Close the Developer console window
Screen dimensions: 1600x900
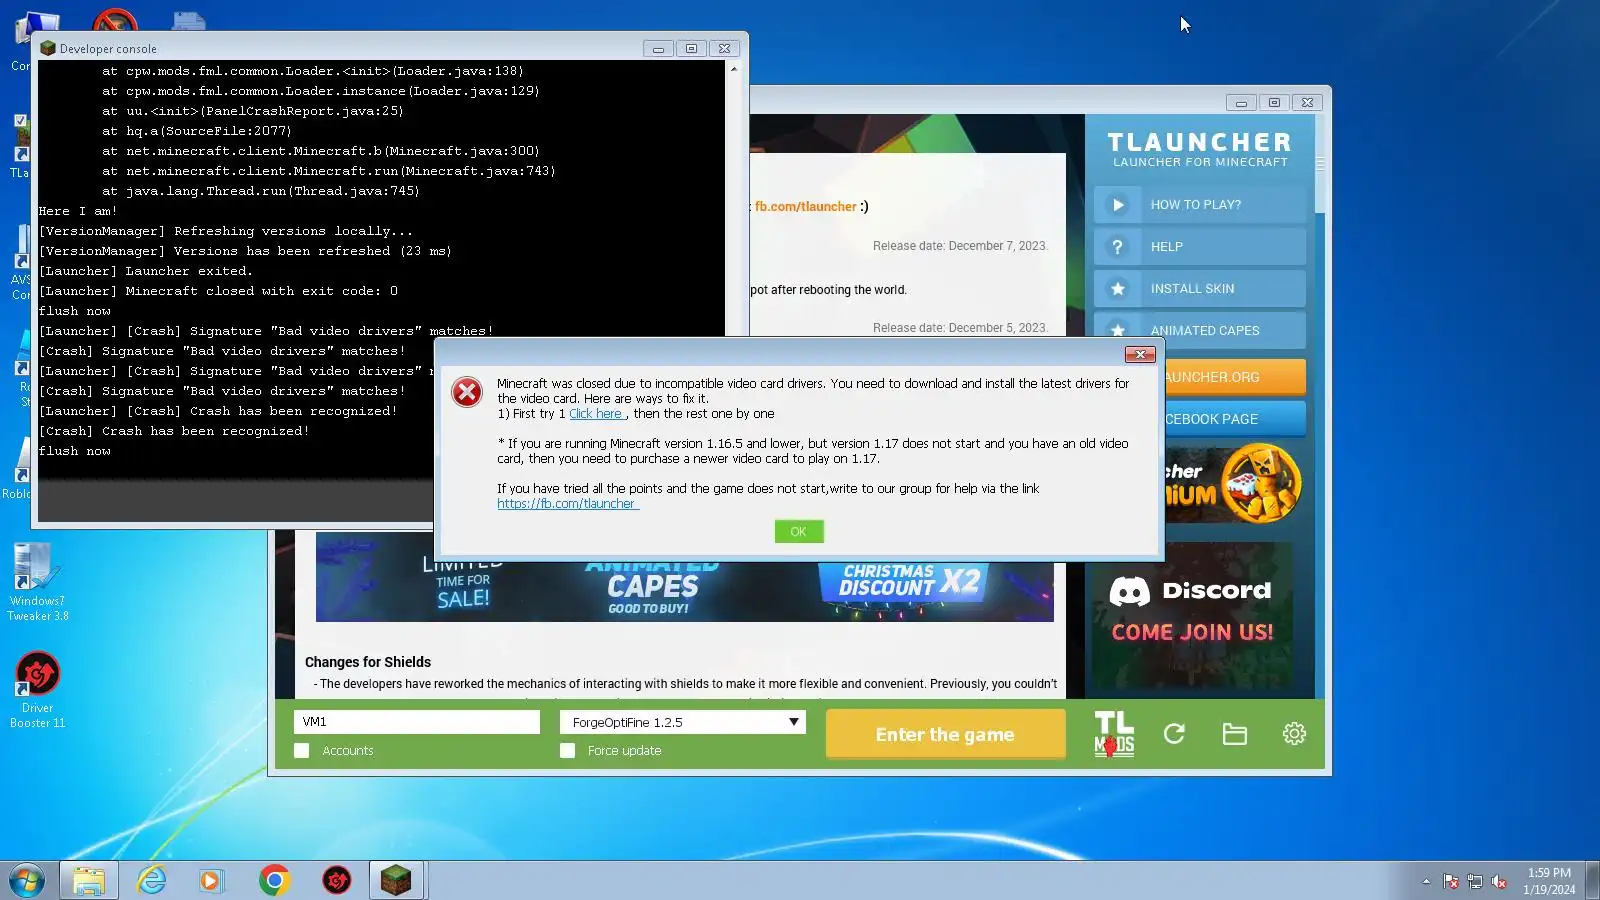pos(725,48)
